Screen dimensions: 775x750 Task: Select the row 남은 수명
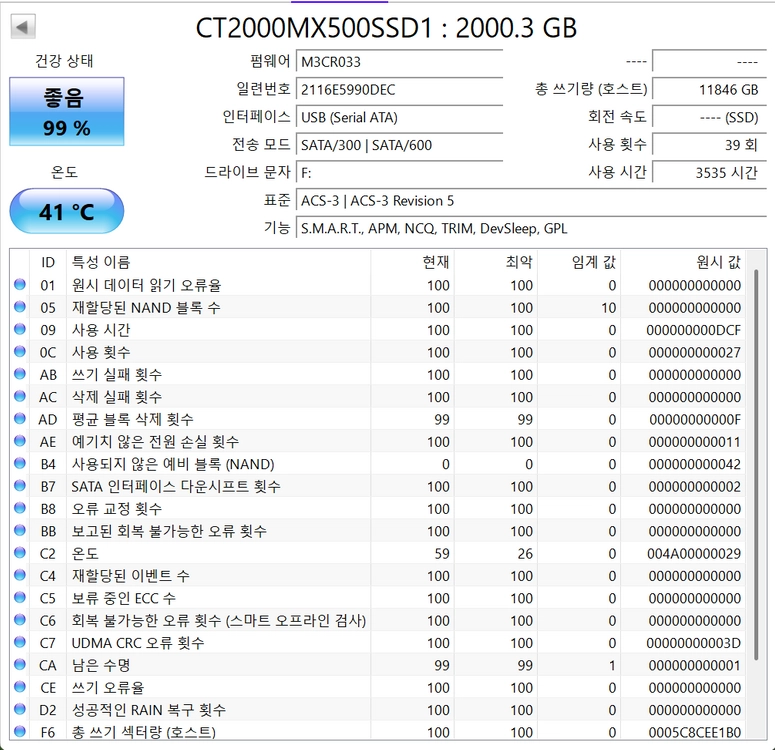[378, 665]
